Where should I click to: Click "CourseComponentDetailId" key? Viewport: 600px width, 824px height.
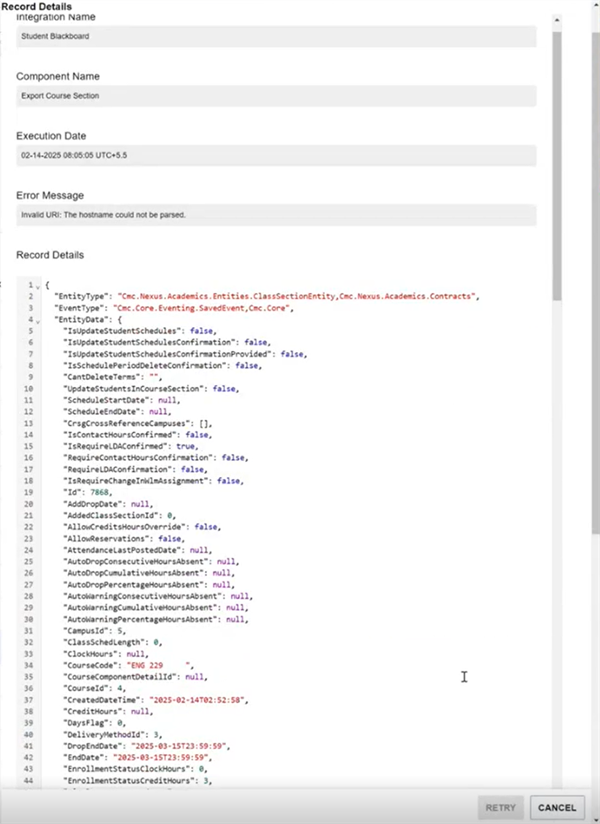pos(120,677)
